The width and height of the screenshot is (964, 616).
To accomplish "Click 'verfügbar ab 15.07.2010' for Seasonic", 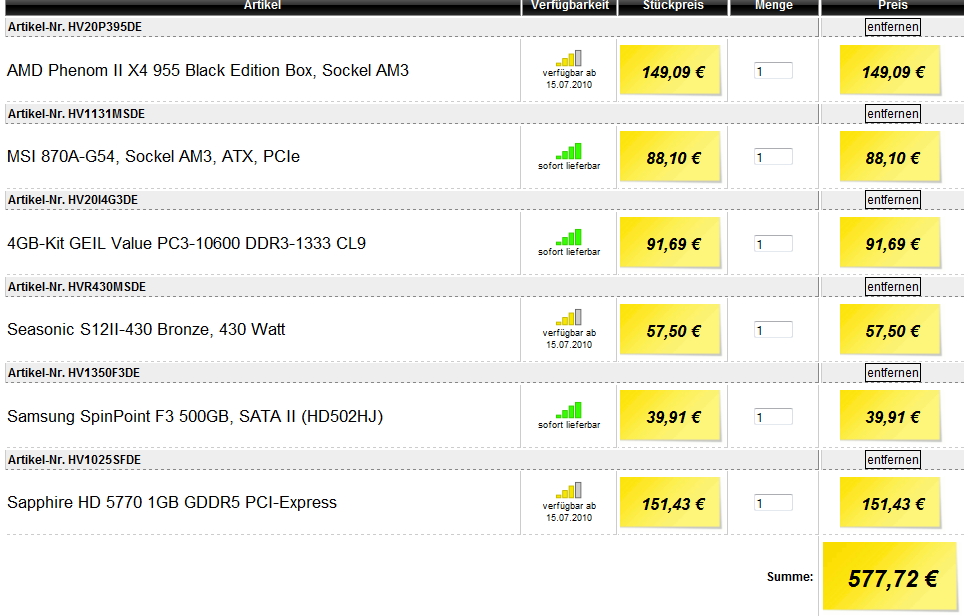I will click(x=569, y=339).
